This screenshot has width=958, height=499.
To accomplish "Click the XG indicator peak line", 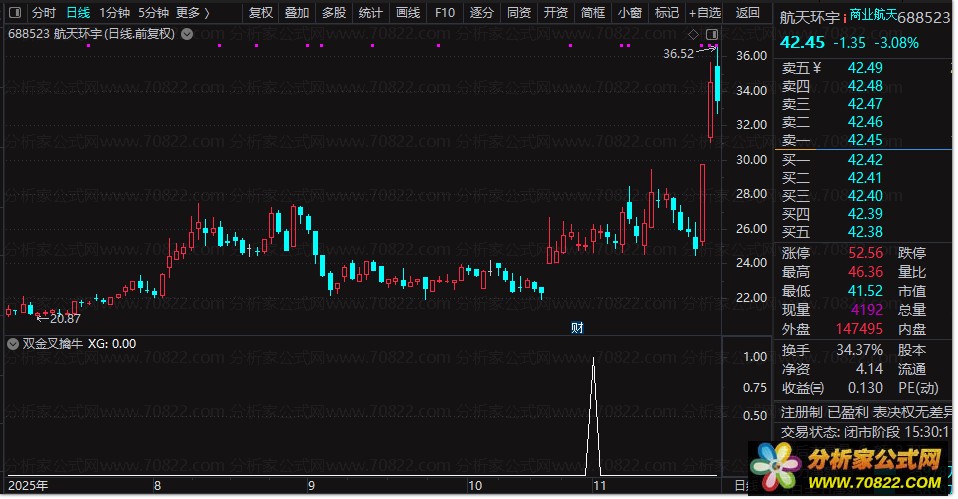I will click(593, 415).
